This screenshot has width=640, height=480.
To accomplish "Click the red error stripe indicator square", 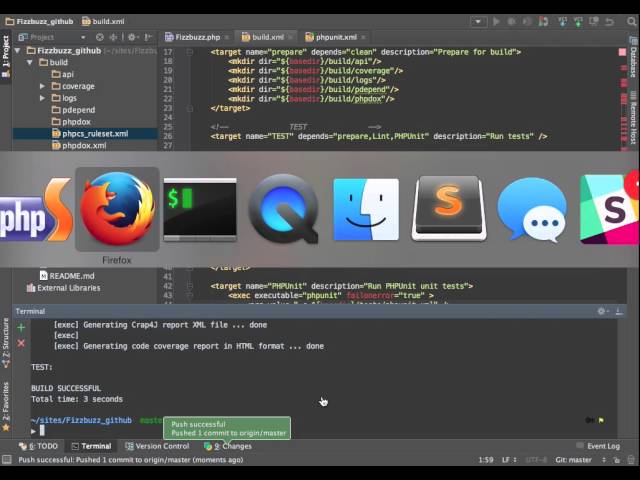I will click(x=622, y=52).
